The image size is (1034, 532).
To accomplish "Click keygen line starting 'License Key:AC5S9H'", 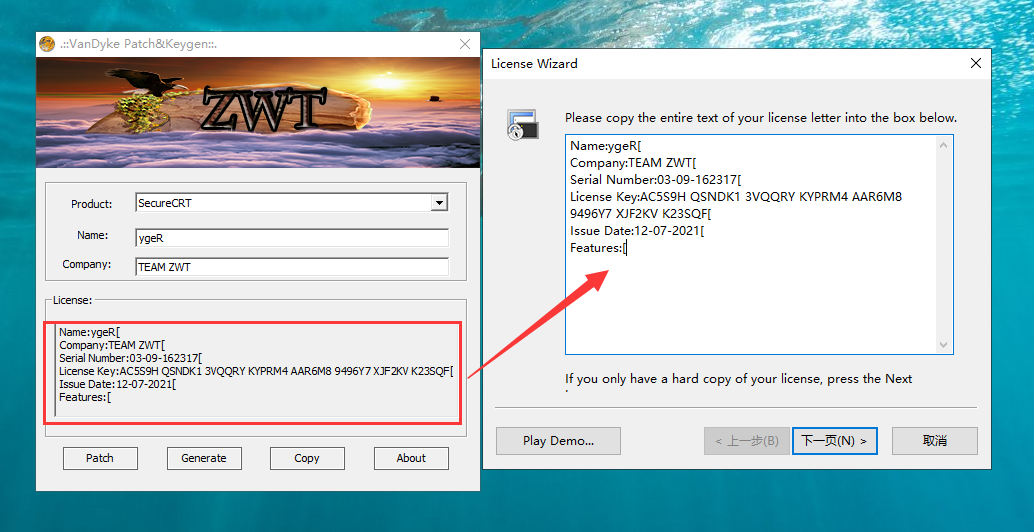I will pyautogui.click(x=257, y=371).
